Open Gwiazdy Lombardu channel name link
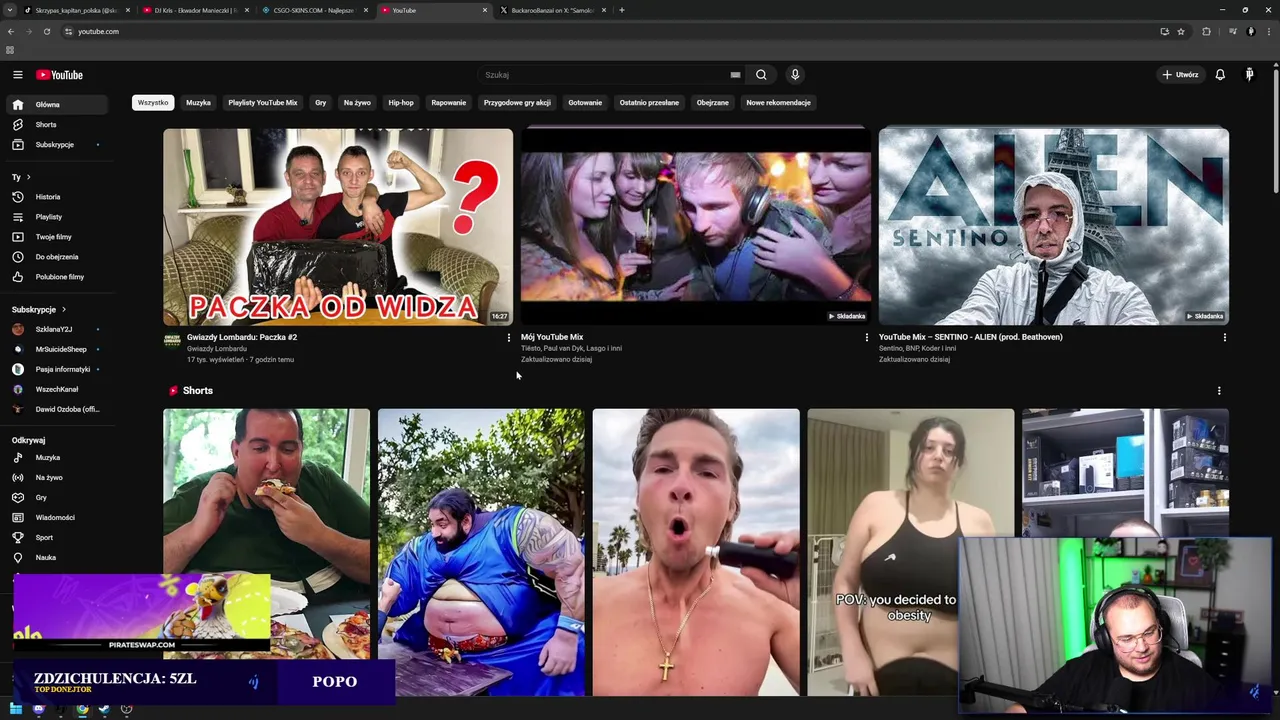This screenshot has width=1280, height=720. click(216, 348)
